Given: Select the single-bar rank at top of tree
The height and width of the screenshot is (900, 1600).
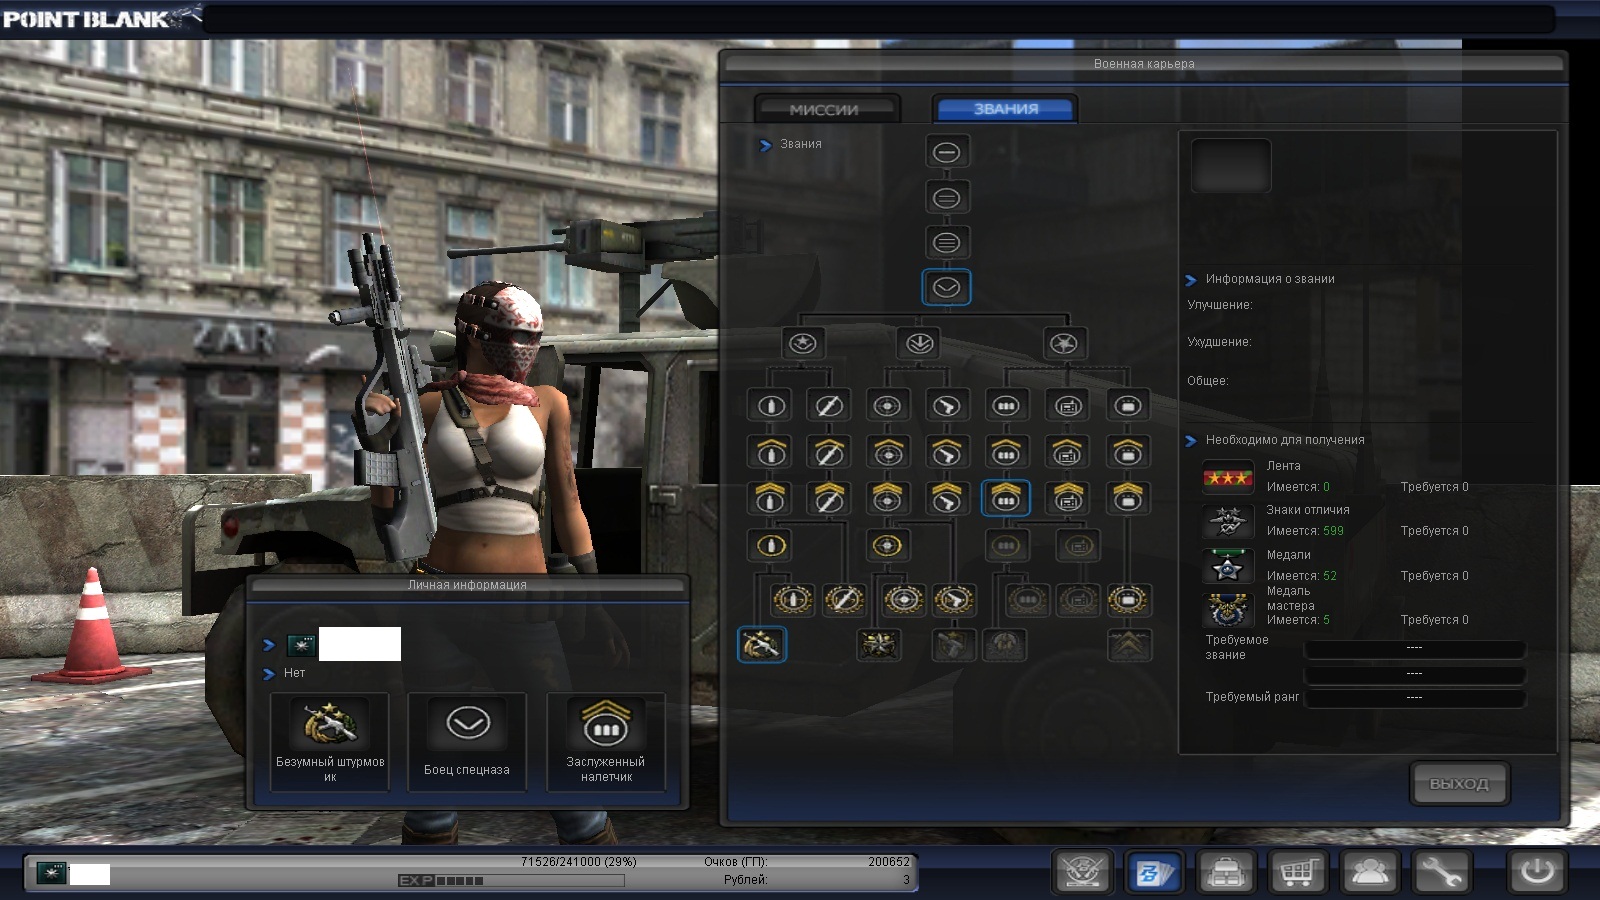Looking at the screenshot, I should (946, 152).
